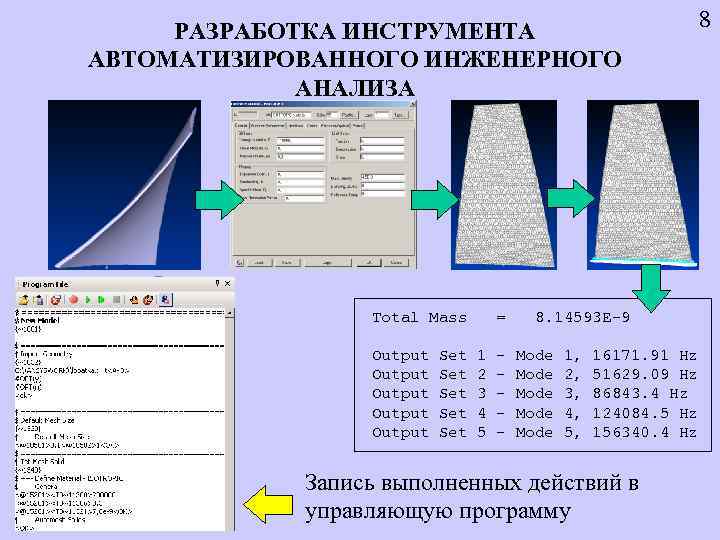The height and width of the screenshot is (540, 720).
Task: Click the Reference Temp input field
Action: point(382,194)
